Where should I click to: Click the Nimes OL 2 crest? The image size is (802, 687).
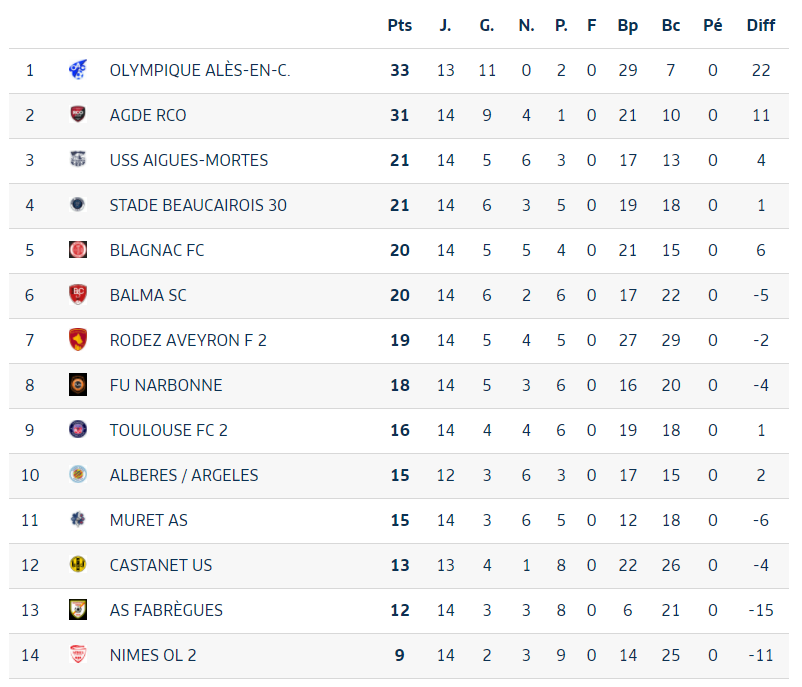78,655
